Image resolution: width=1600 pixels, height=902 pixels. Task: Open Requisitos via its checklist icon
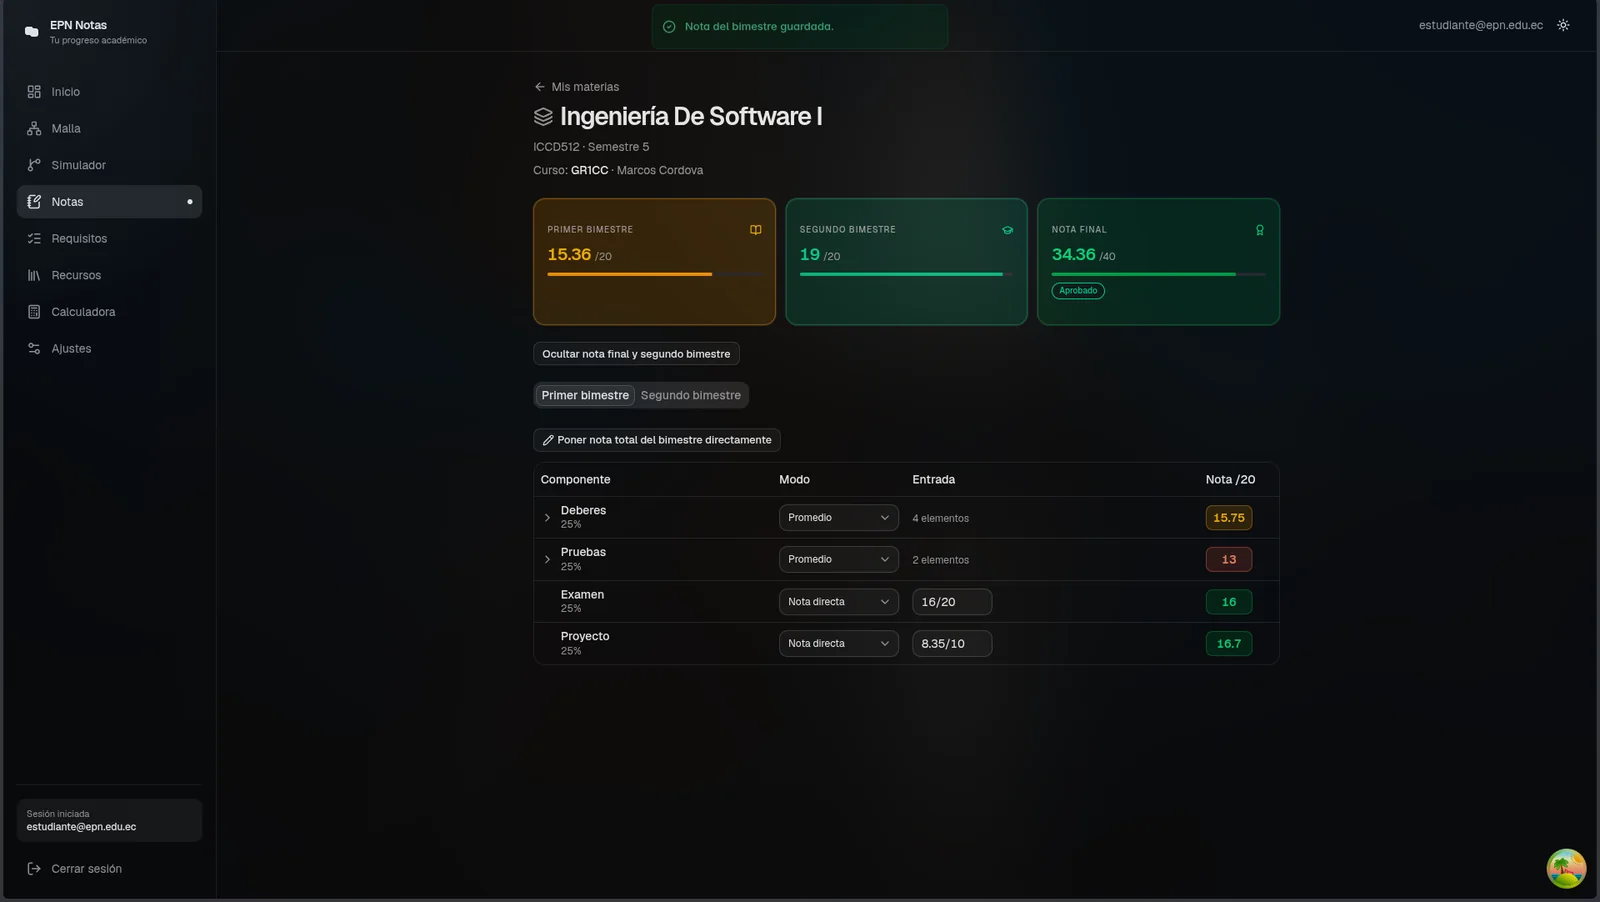click(x=34, y=239)
